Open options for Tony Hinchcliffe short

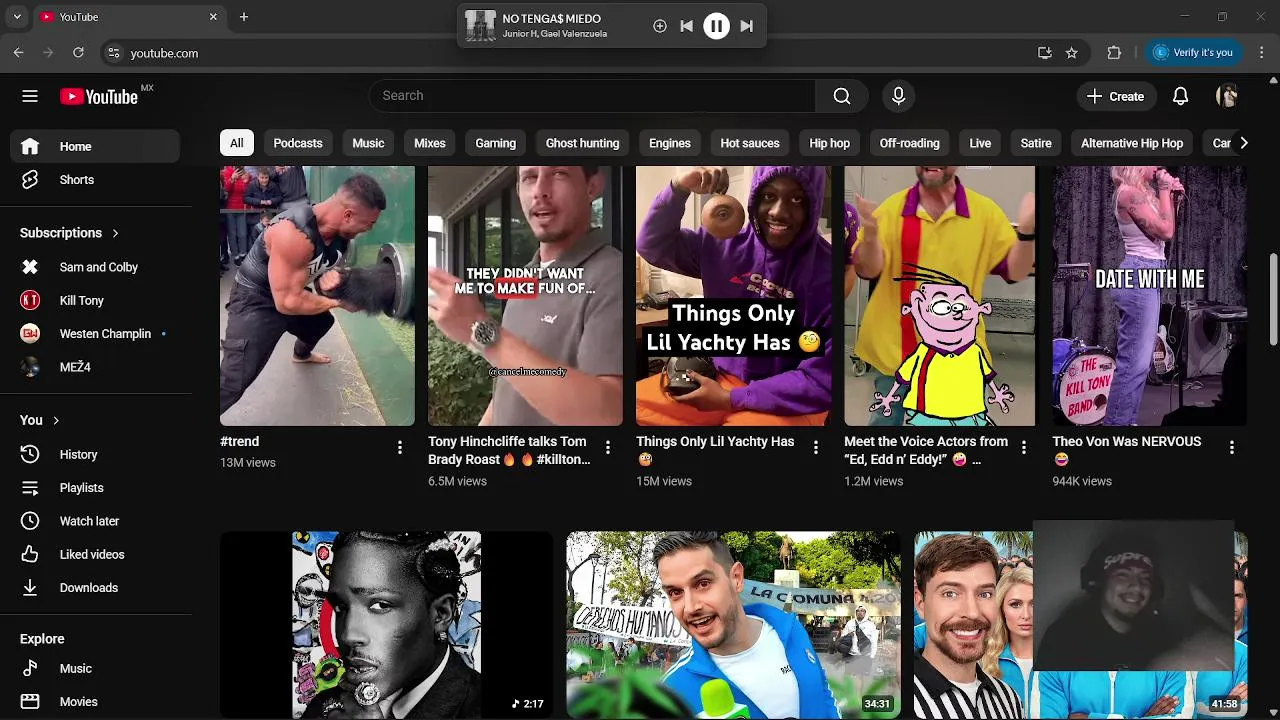click(607, 448)
